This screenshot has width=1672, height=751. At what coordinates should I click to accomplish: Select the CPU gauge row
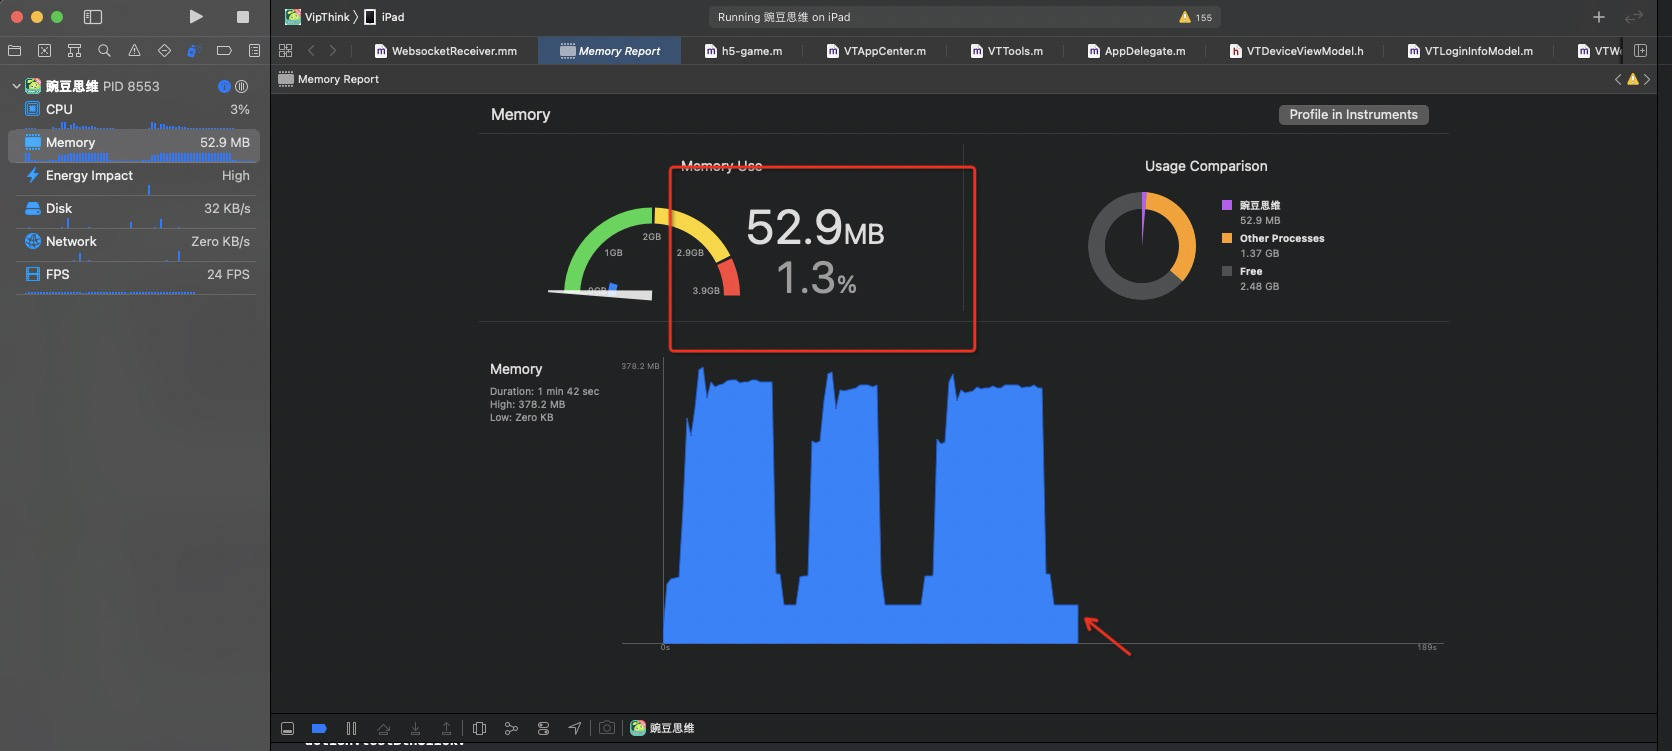135,112
